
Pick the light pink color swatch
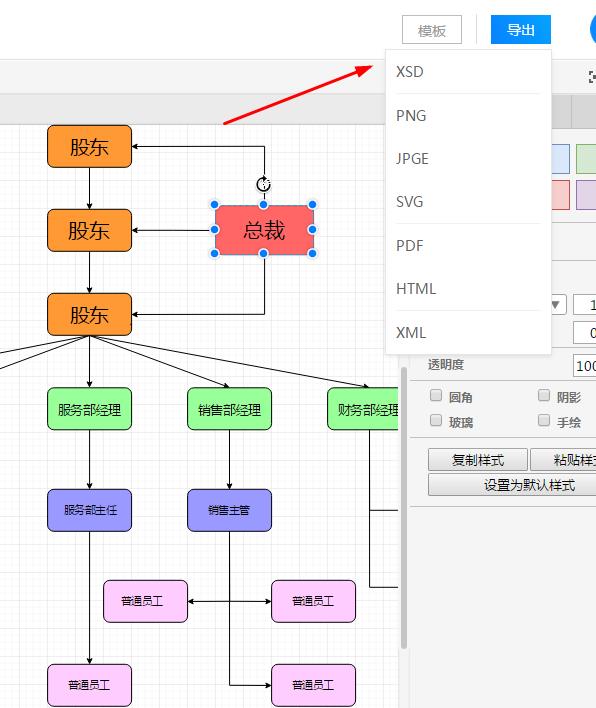click(560, 195)
